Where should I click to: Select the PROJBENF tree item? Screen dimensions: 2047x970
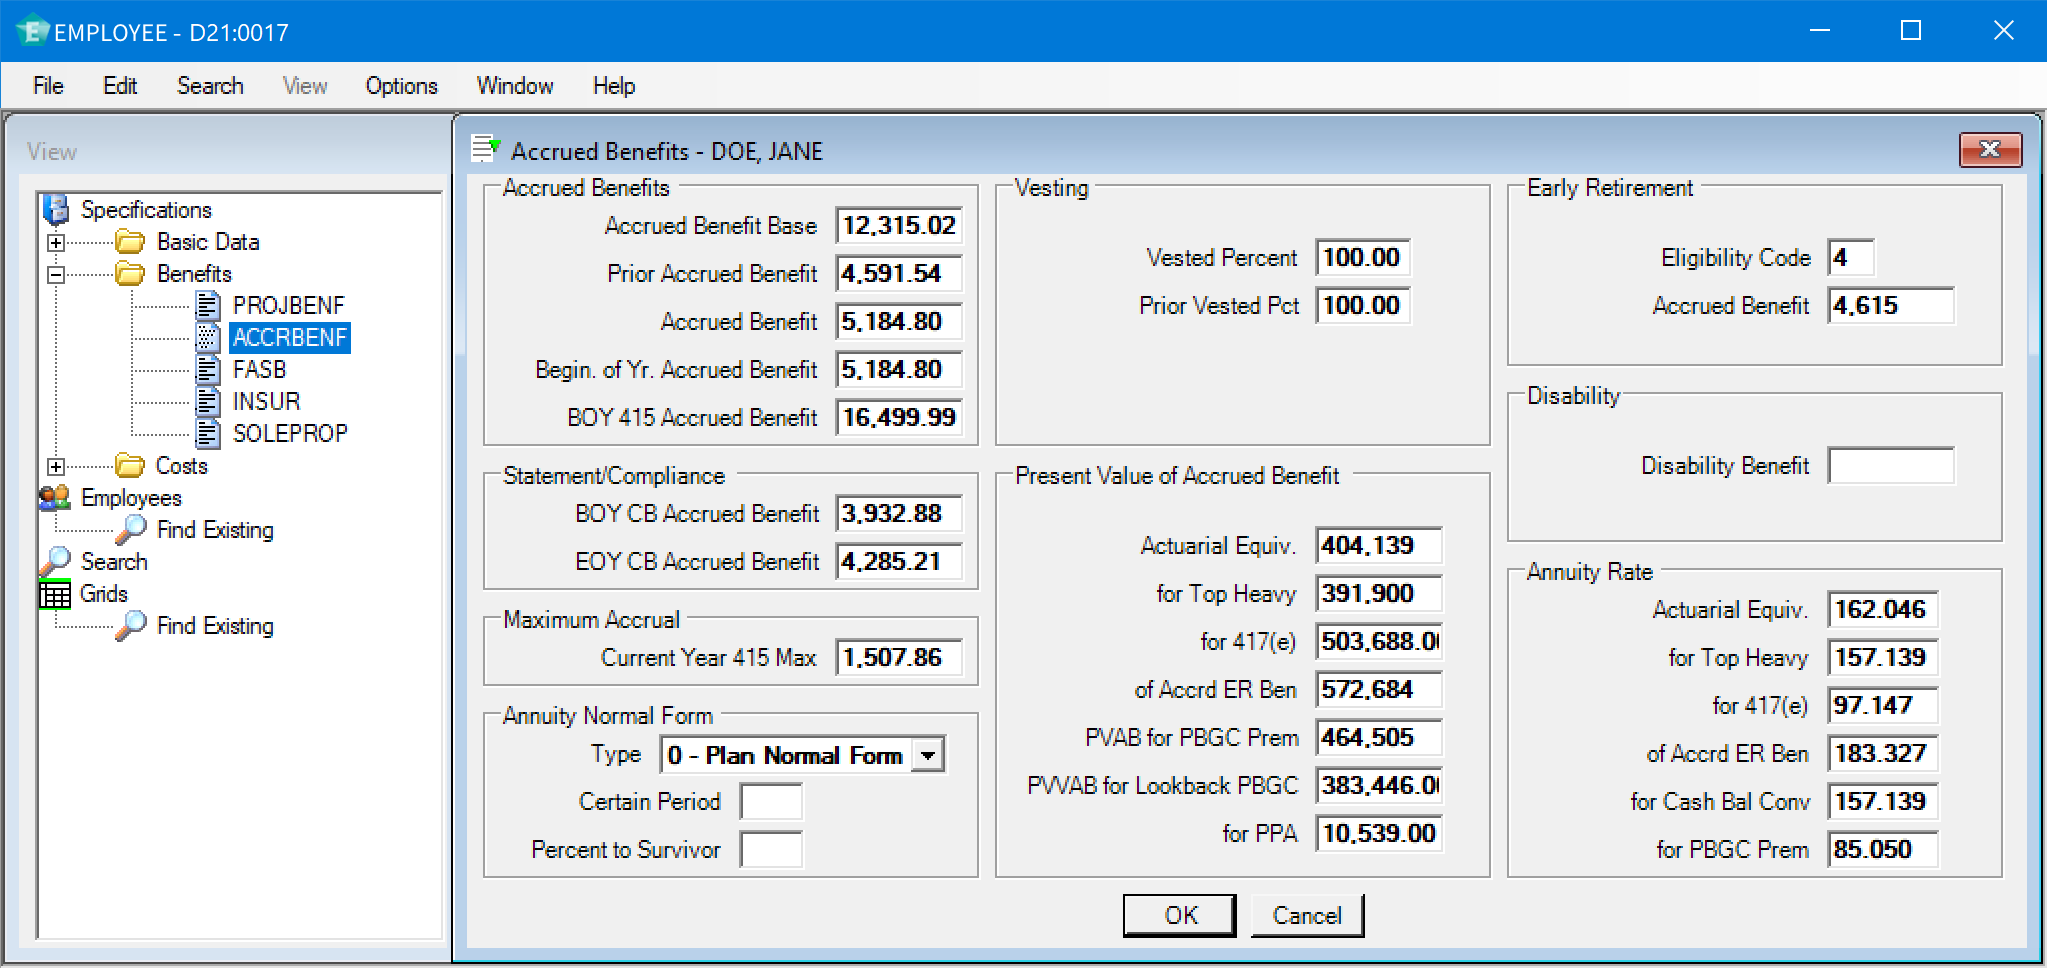click(x=288, y=305)
